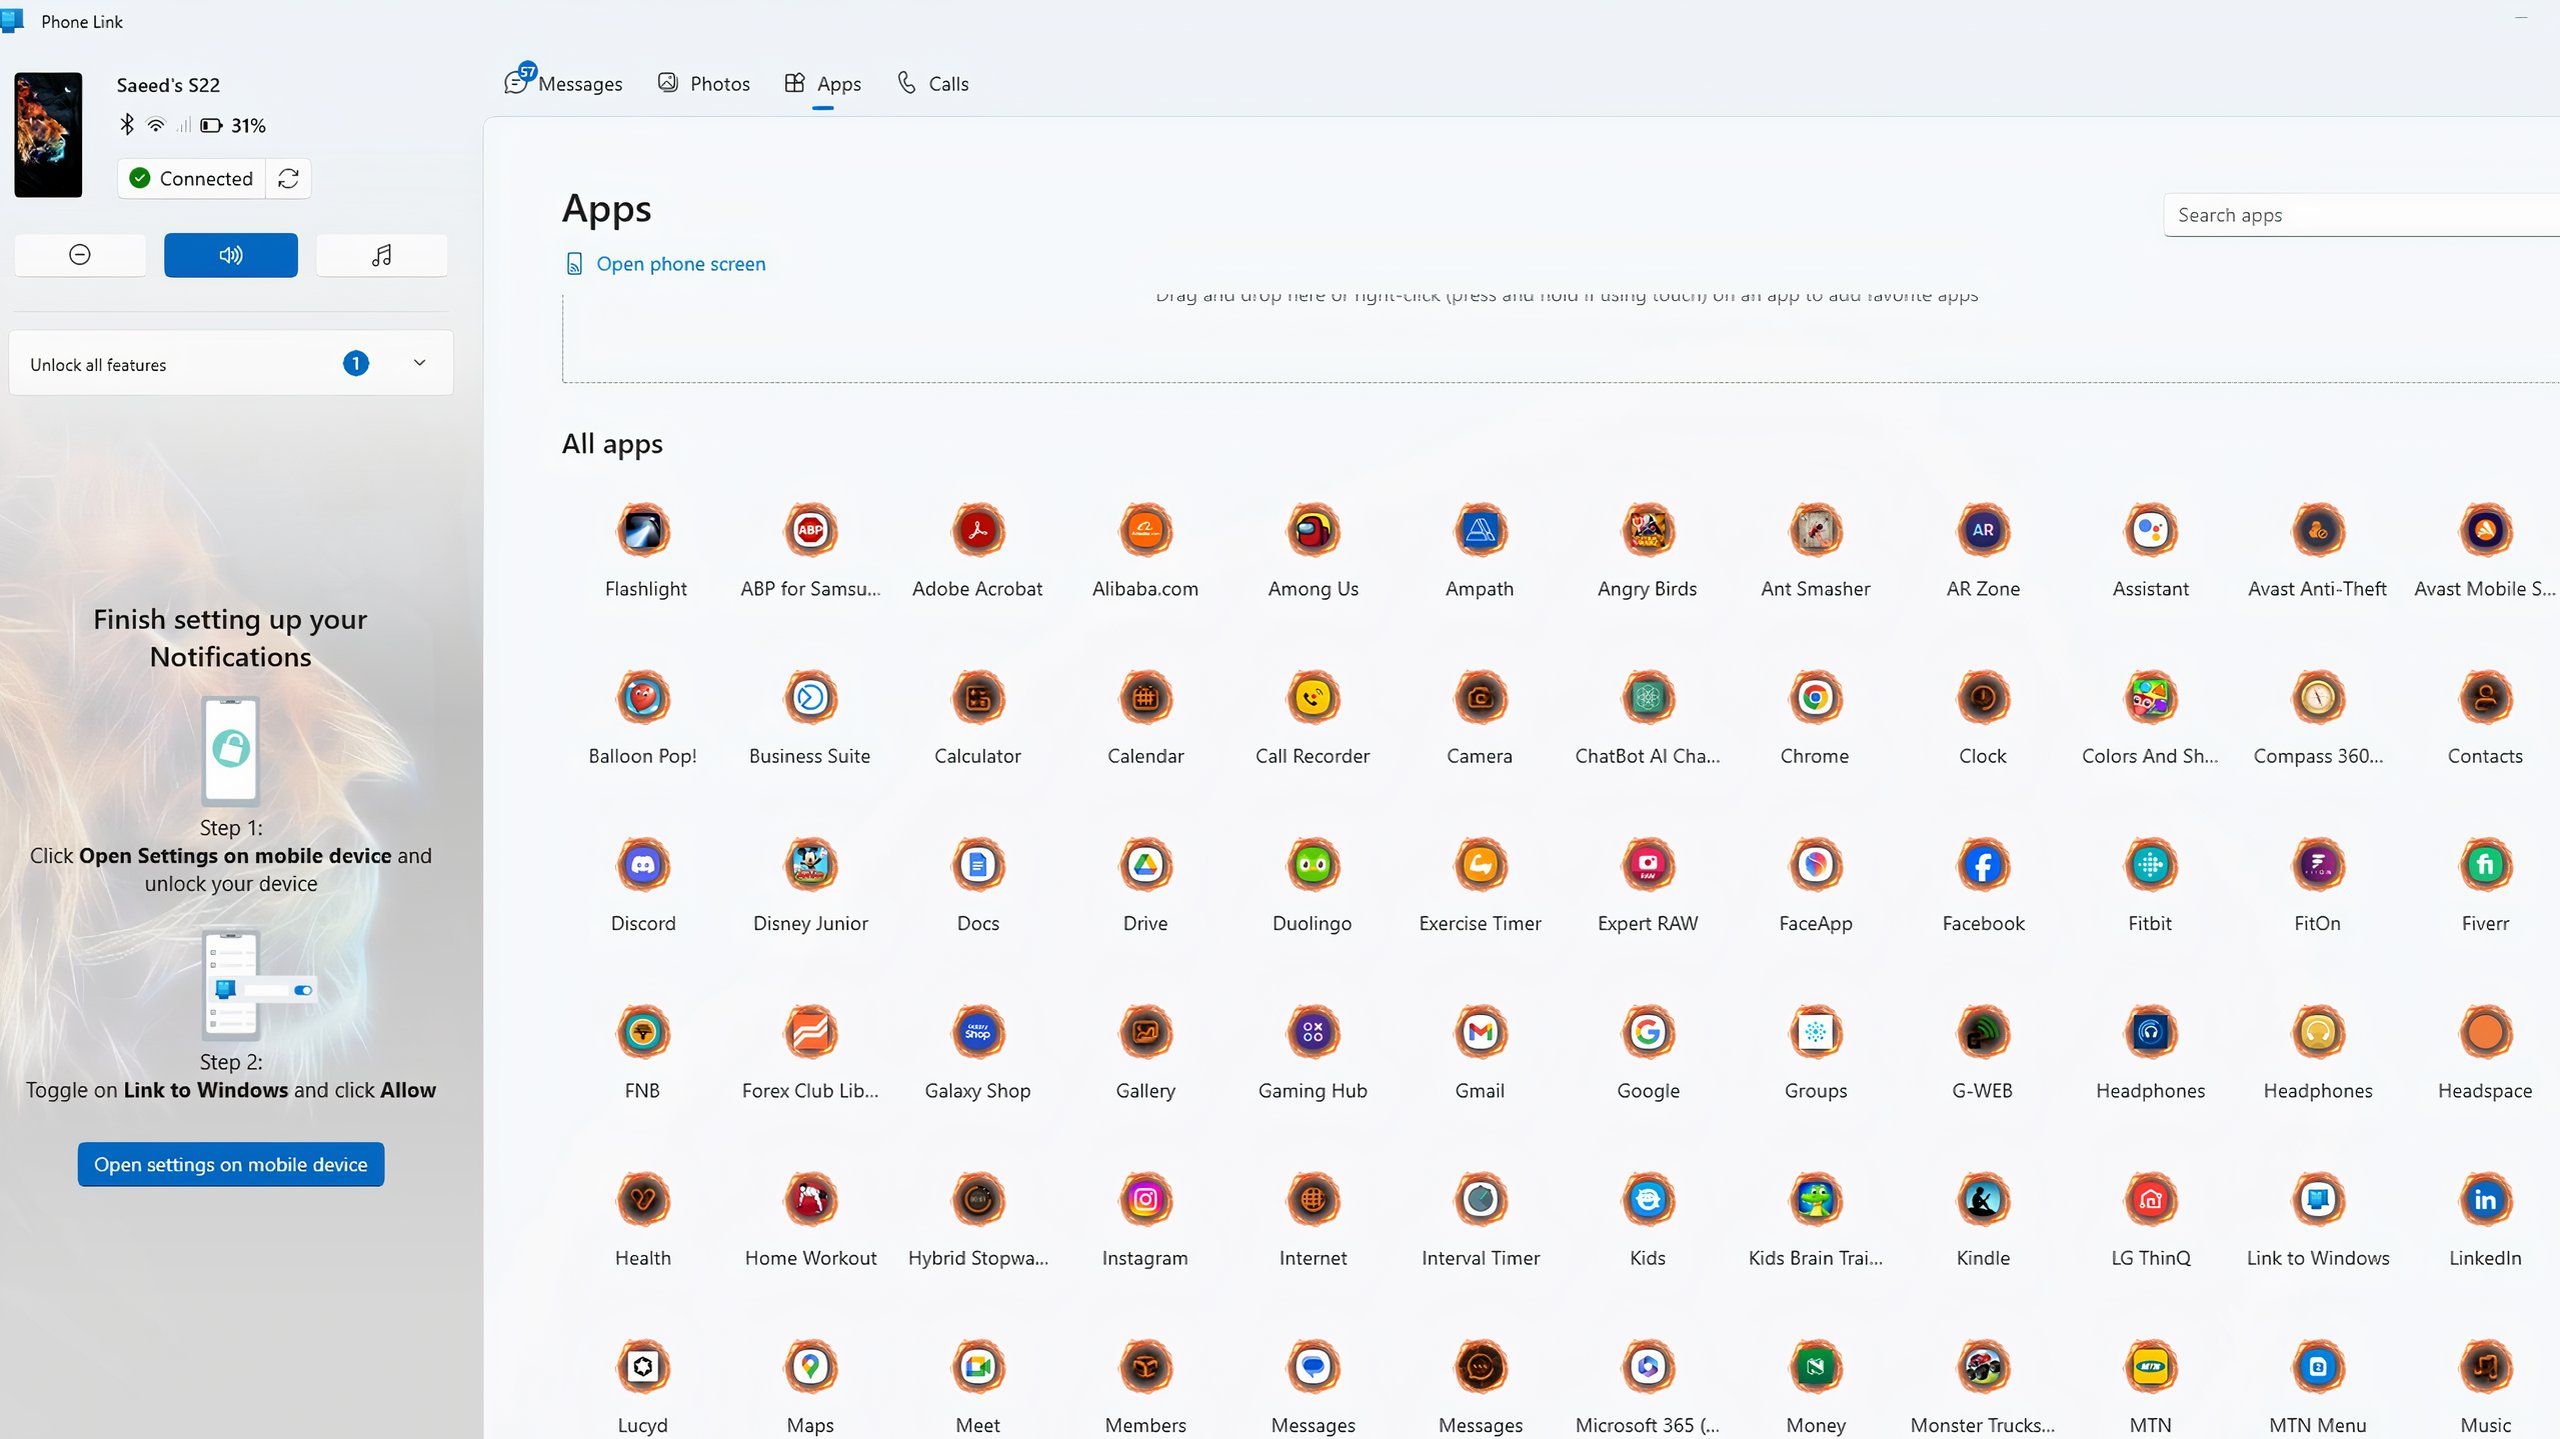Click Open settings on mobile device button
The width and height of the screenshot is (2560, 1439).
pos(231,1164)
